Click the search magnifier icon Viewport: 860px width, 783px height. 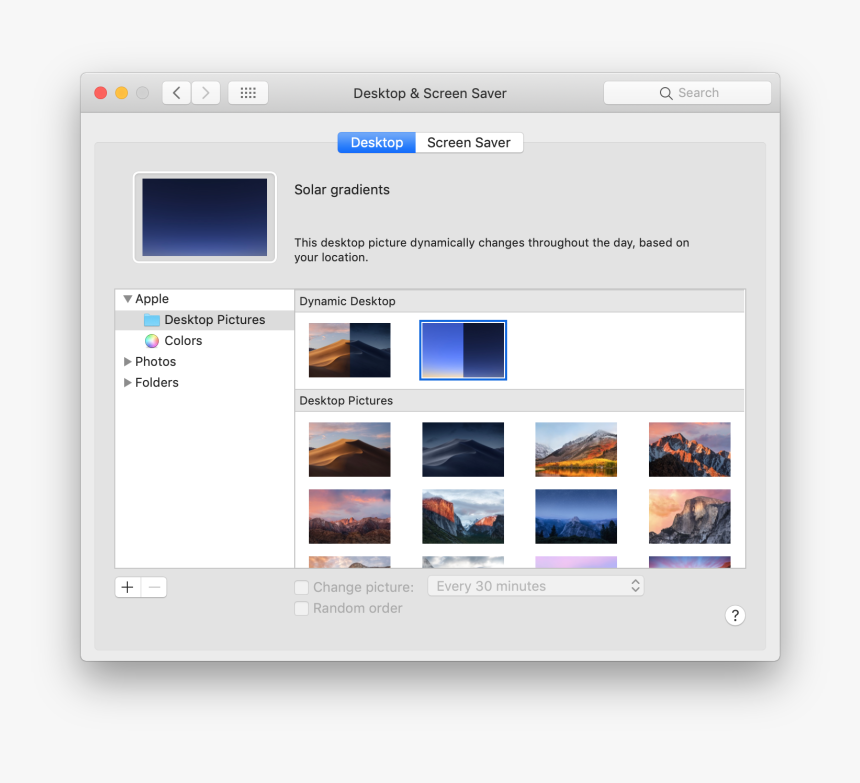click(x=666, y=92)
